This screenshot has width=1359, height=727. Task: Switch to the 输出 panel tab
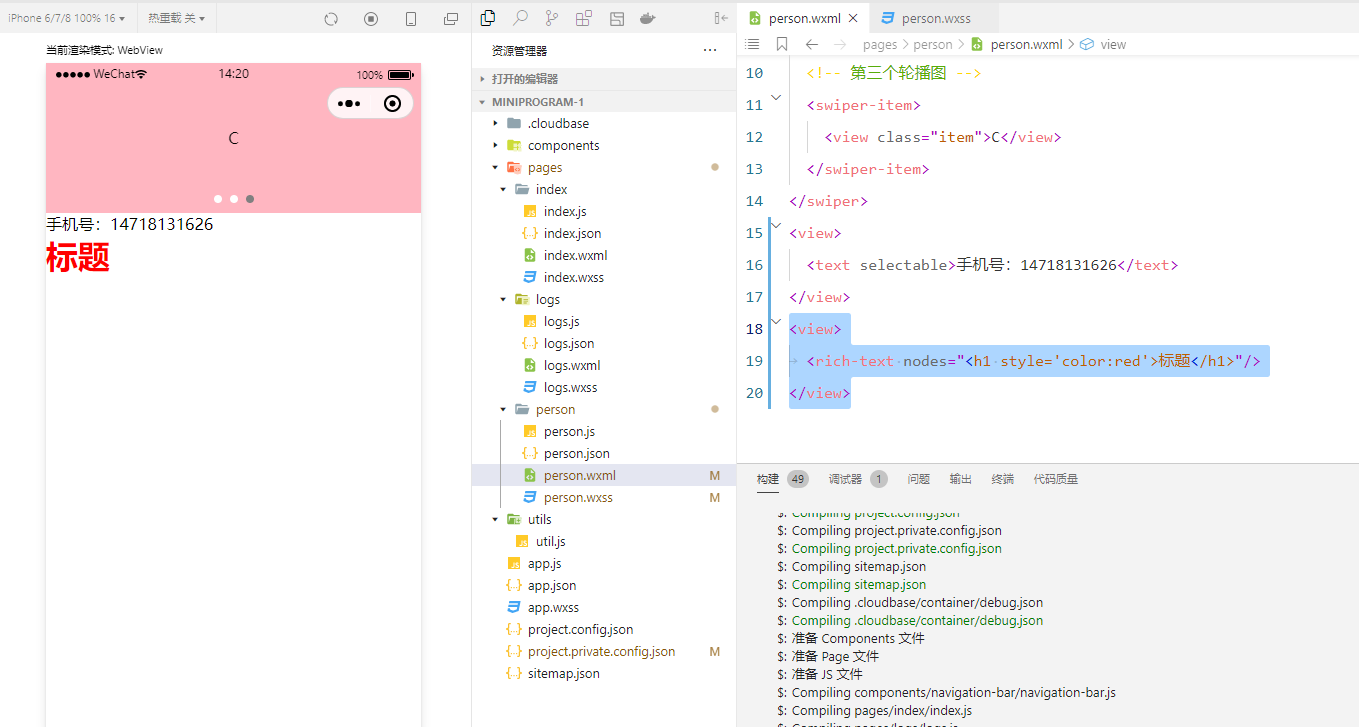[960, 479]
